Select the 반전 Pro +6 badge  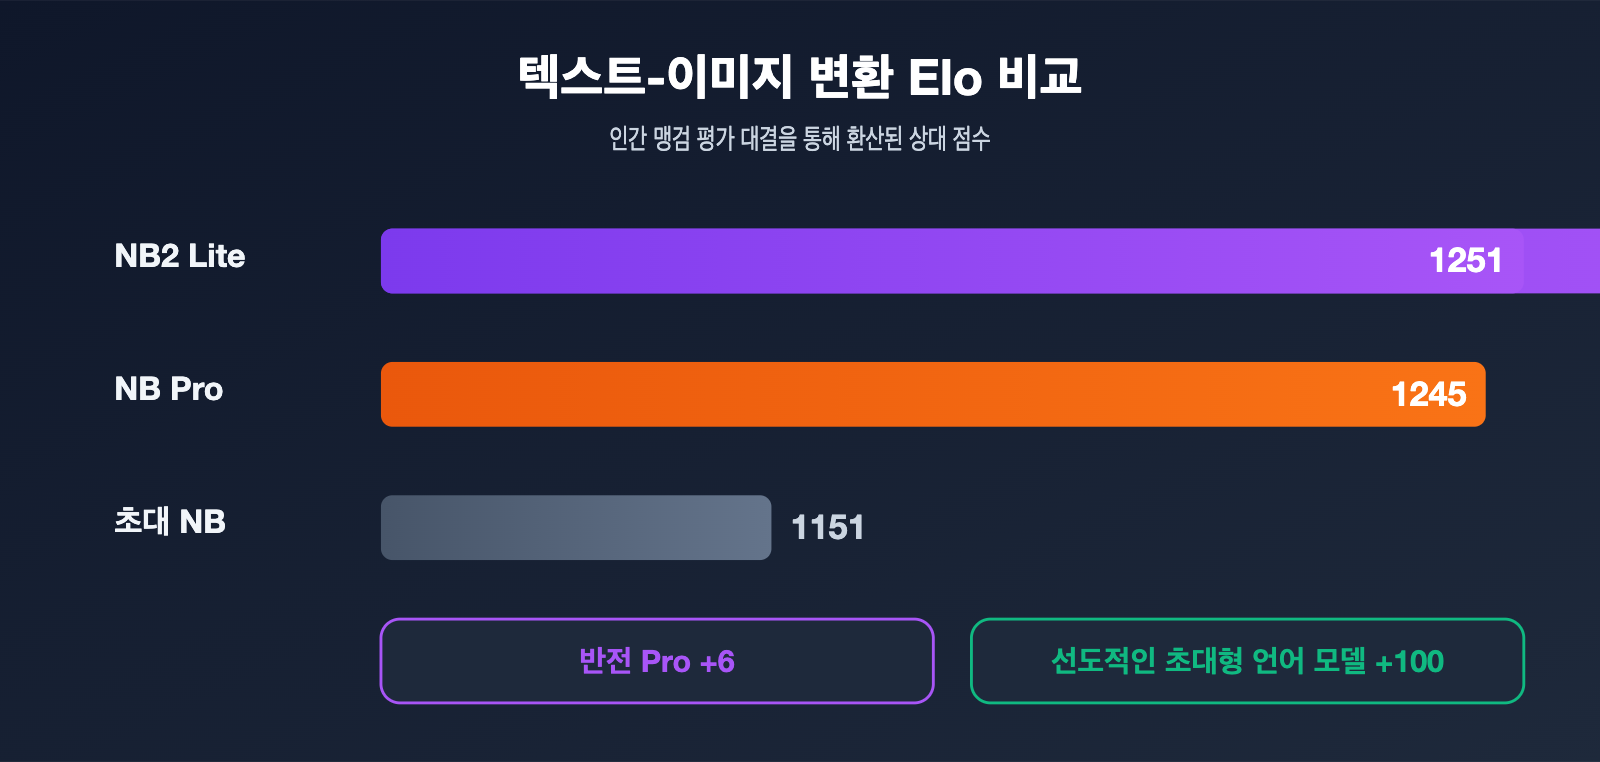[657, 661]
